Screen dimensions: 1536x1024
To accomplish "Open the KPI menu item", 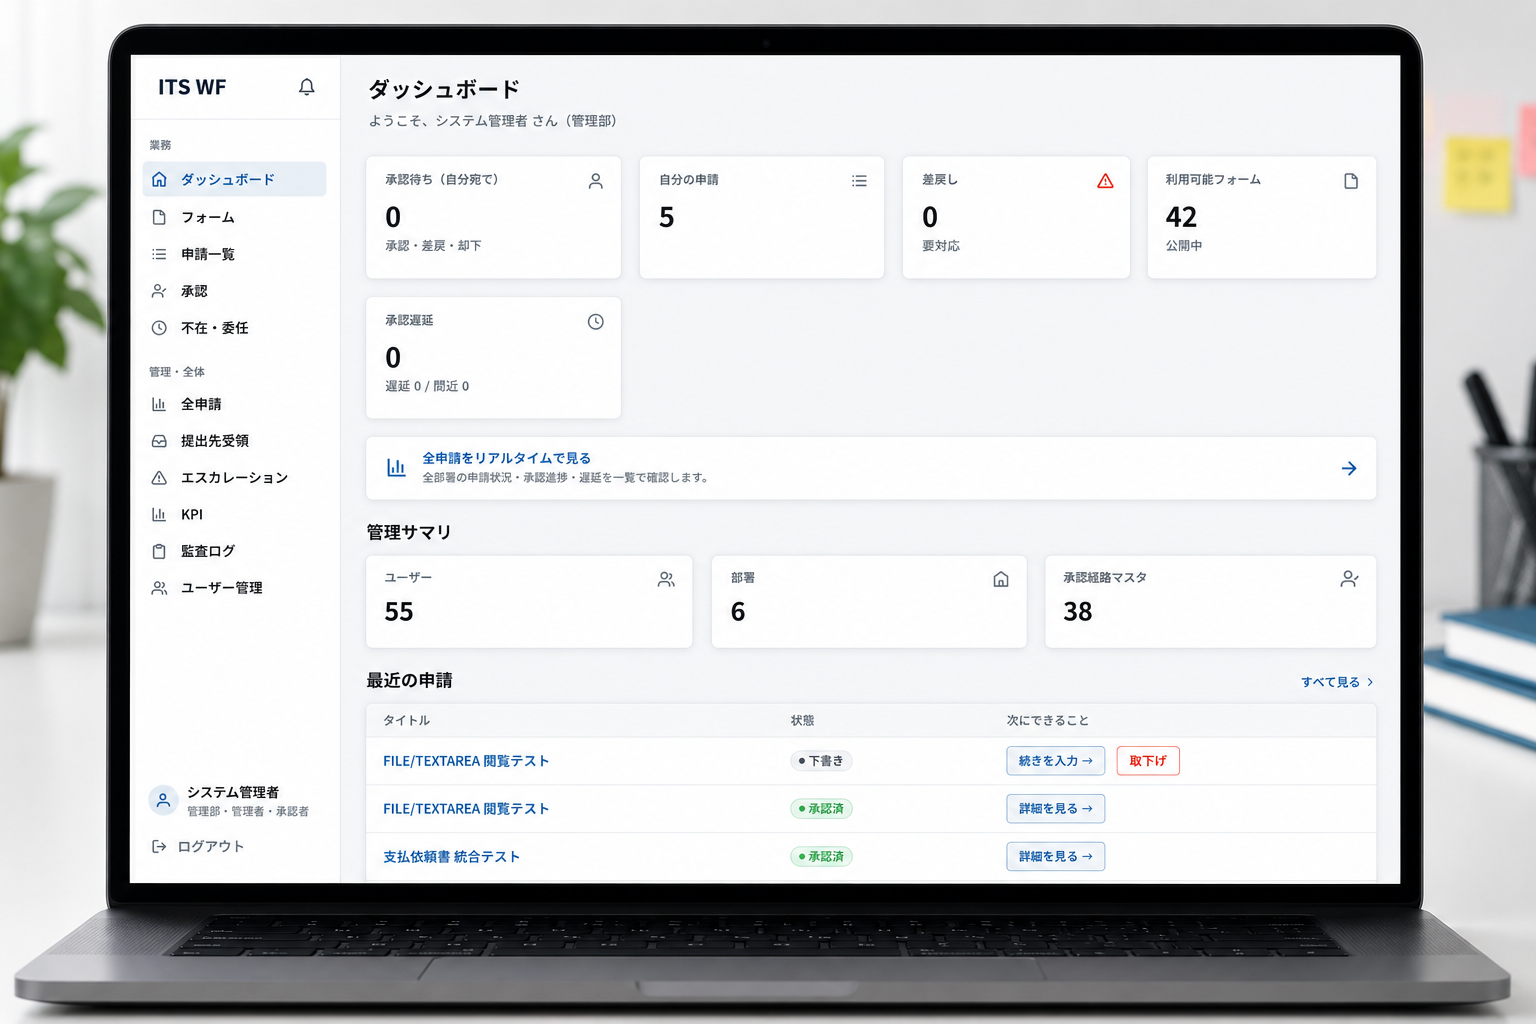I will point(234,514).
